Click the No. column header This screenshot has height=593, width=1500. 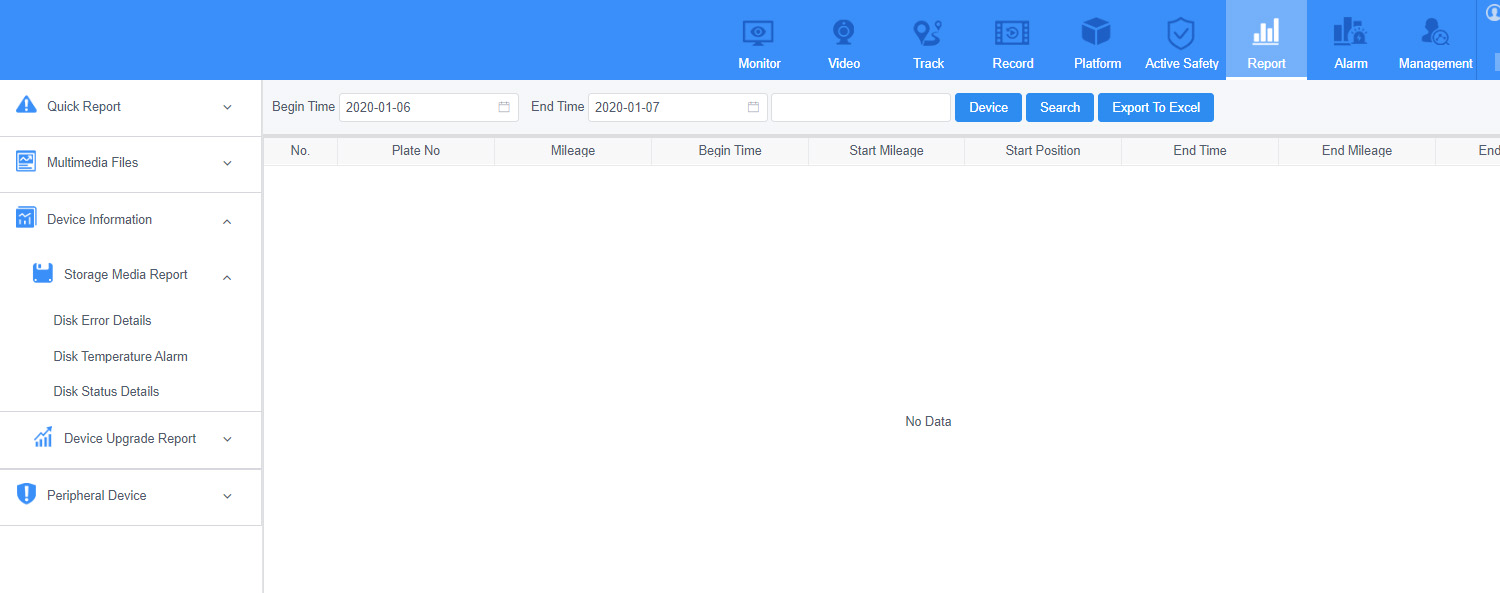pyautogui.click(x=300, y=151)
